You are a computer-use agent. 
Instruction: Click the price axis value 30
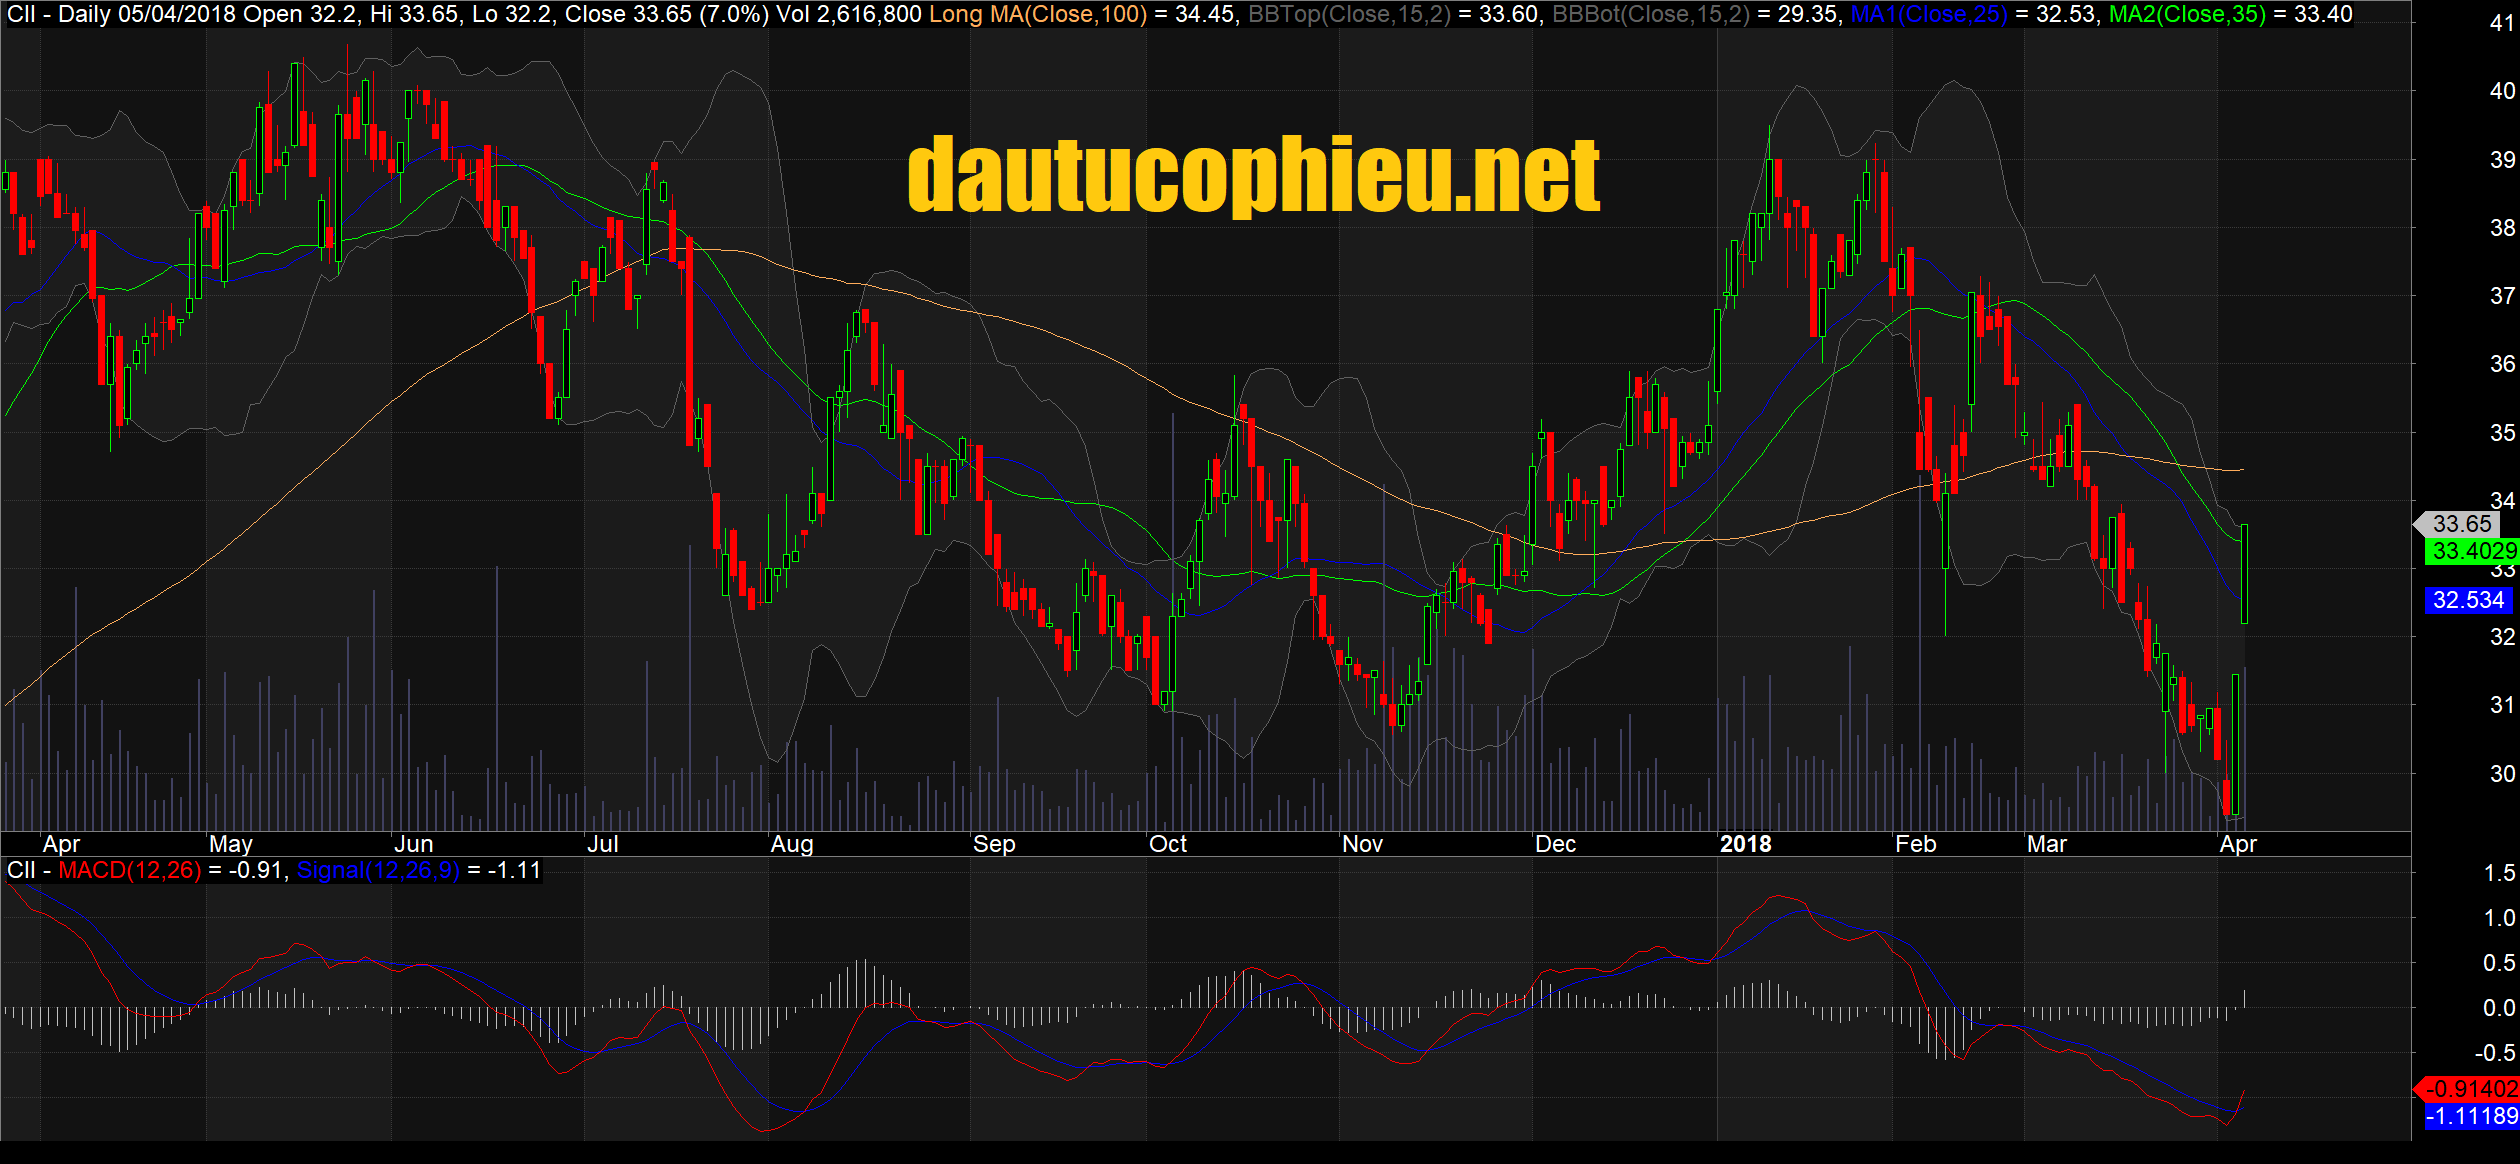coord(2502,773)
